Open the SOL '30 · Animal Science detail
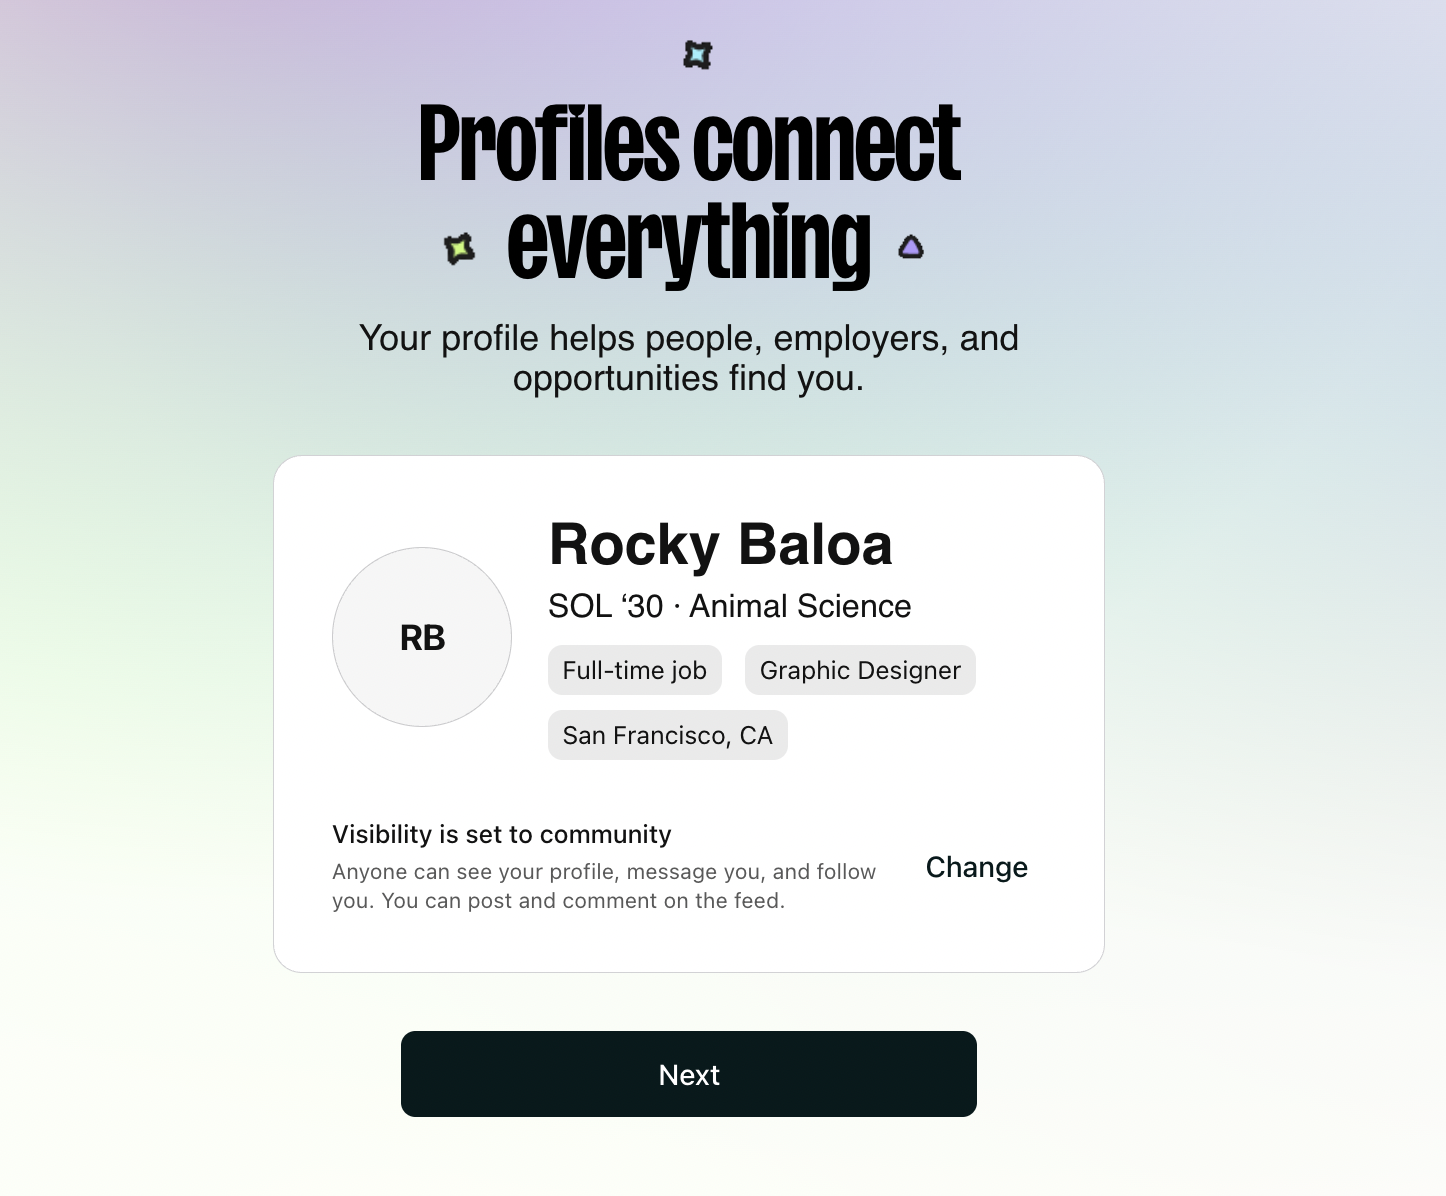Viewport: 1446px width, 1196px height. [x=729, y=605]
